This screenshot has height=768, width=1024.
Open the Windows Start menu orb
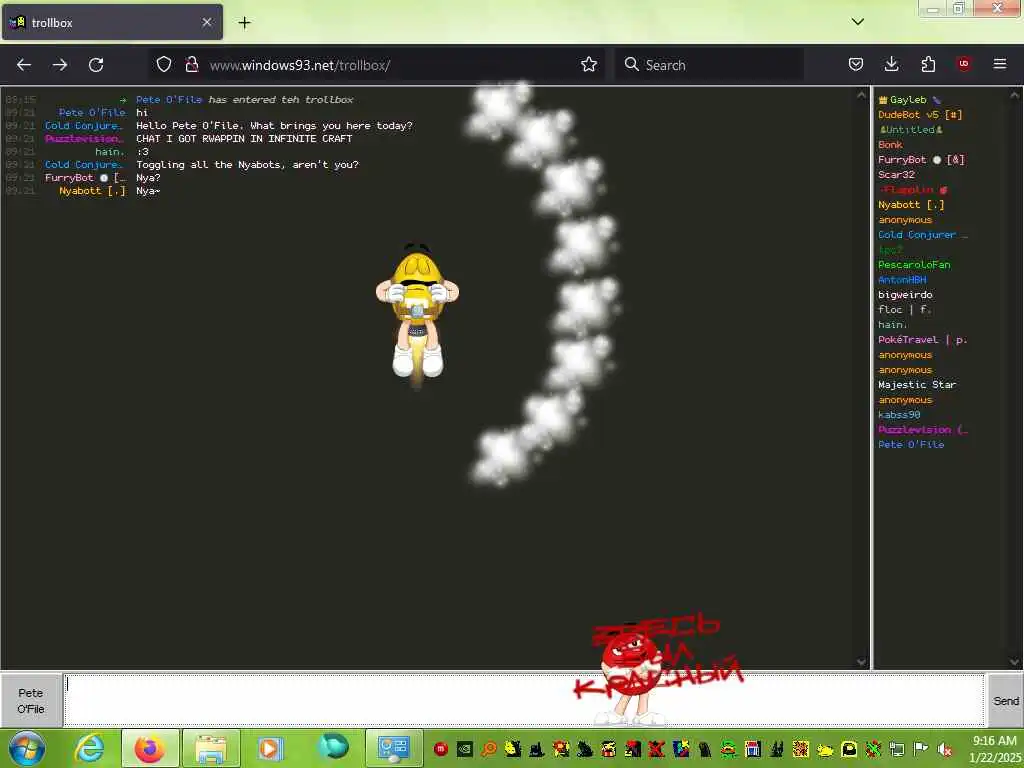tap(26, 748)
